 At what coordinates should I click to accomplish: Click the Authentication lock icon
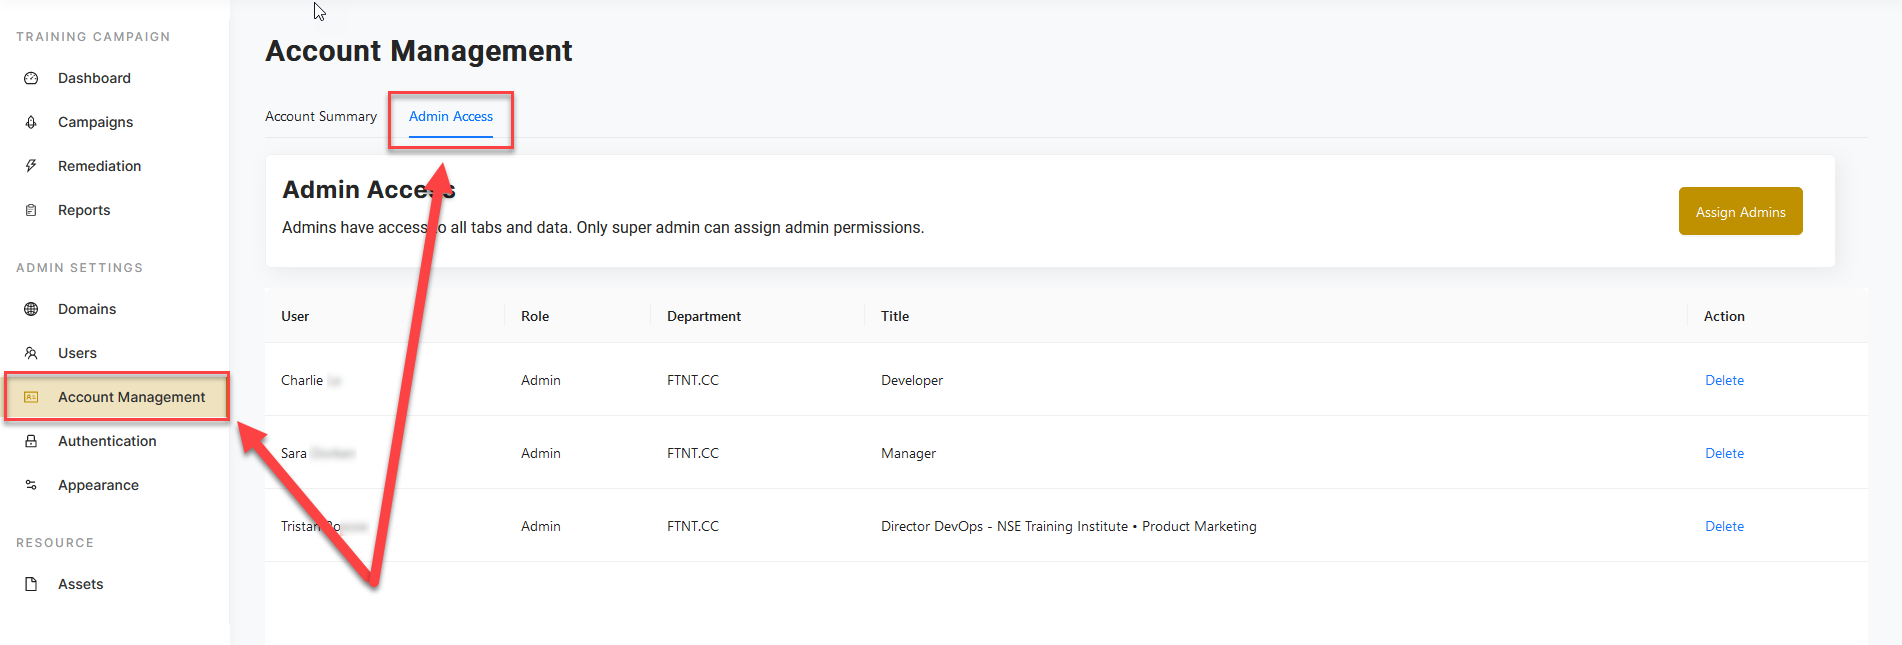31,441
